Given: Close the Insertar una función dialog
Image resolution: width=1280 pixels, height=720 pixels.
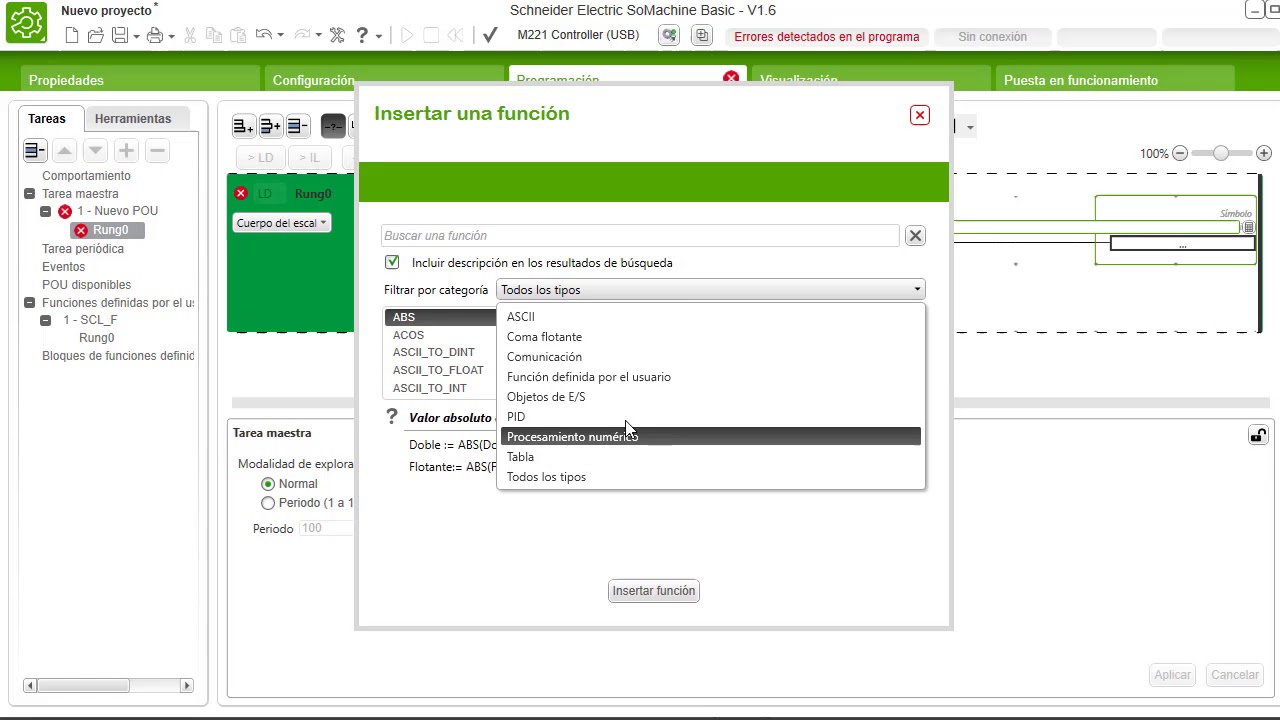Looking at the screenshot, I should [920, 115].
